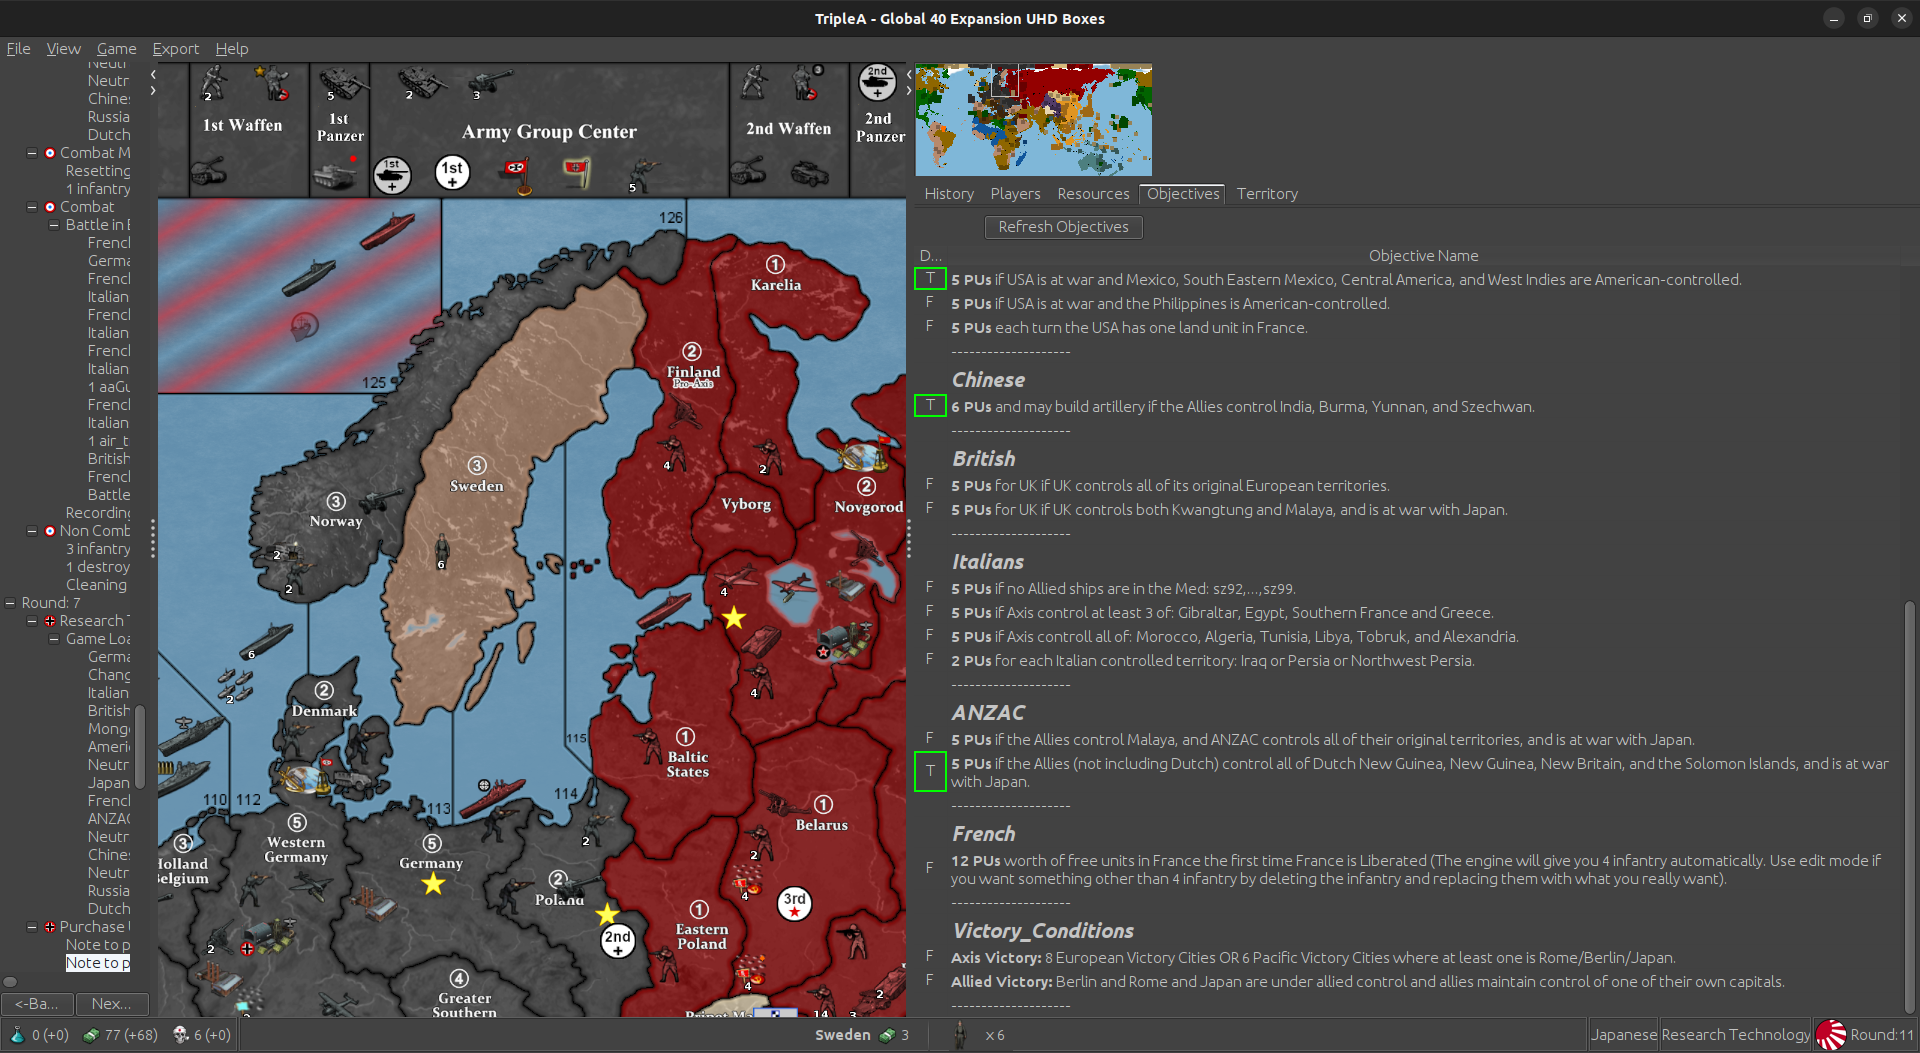The image size is (1920, 1053).
Task: Select the 'Resetting' history row
Action: [x=98, y=171]
